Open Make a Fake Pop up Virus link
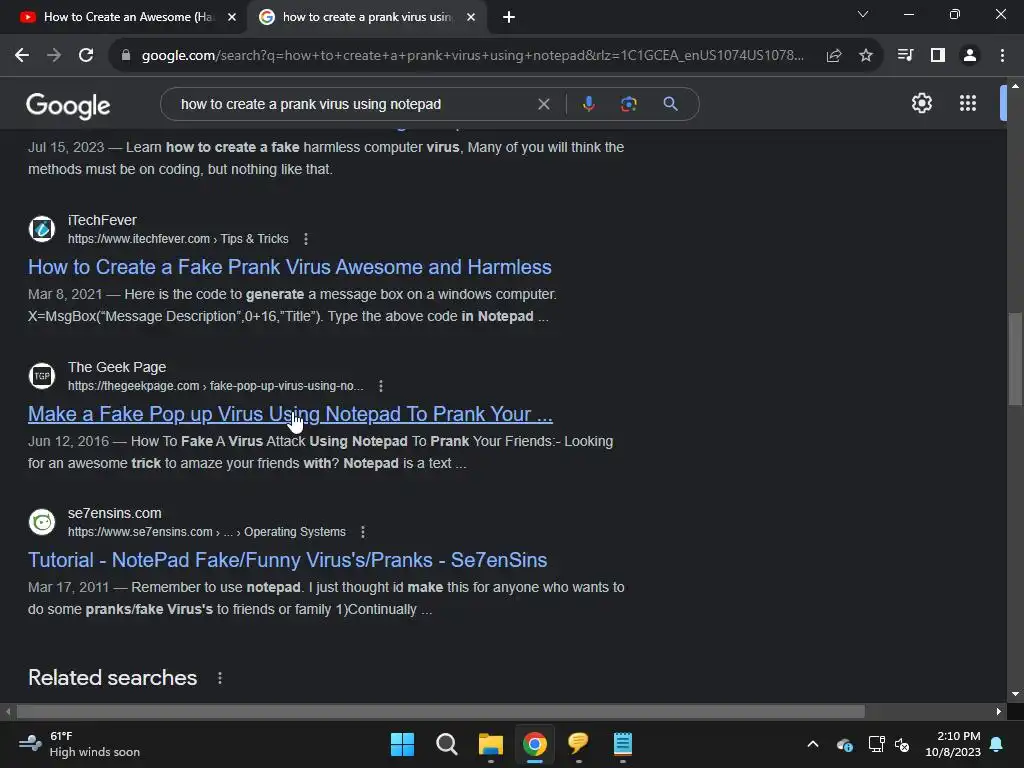 click(x=290, y=414)
